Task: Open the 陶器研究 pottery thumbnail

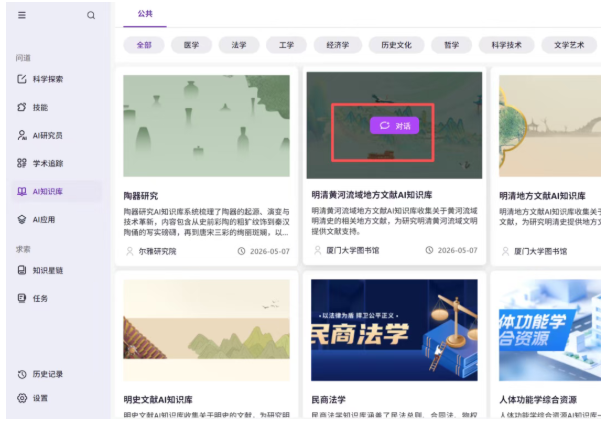Action: (x=207, y=126)
